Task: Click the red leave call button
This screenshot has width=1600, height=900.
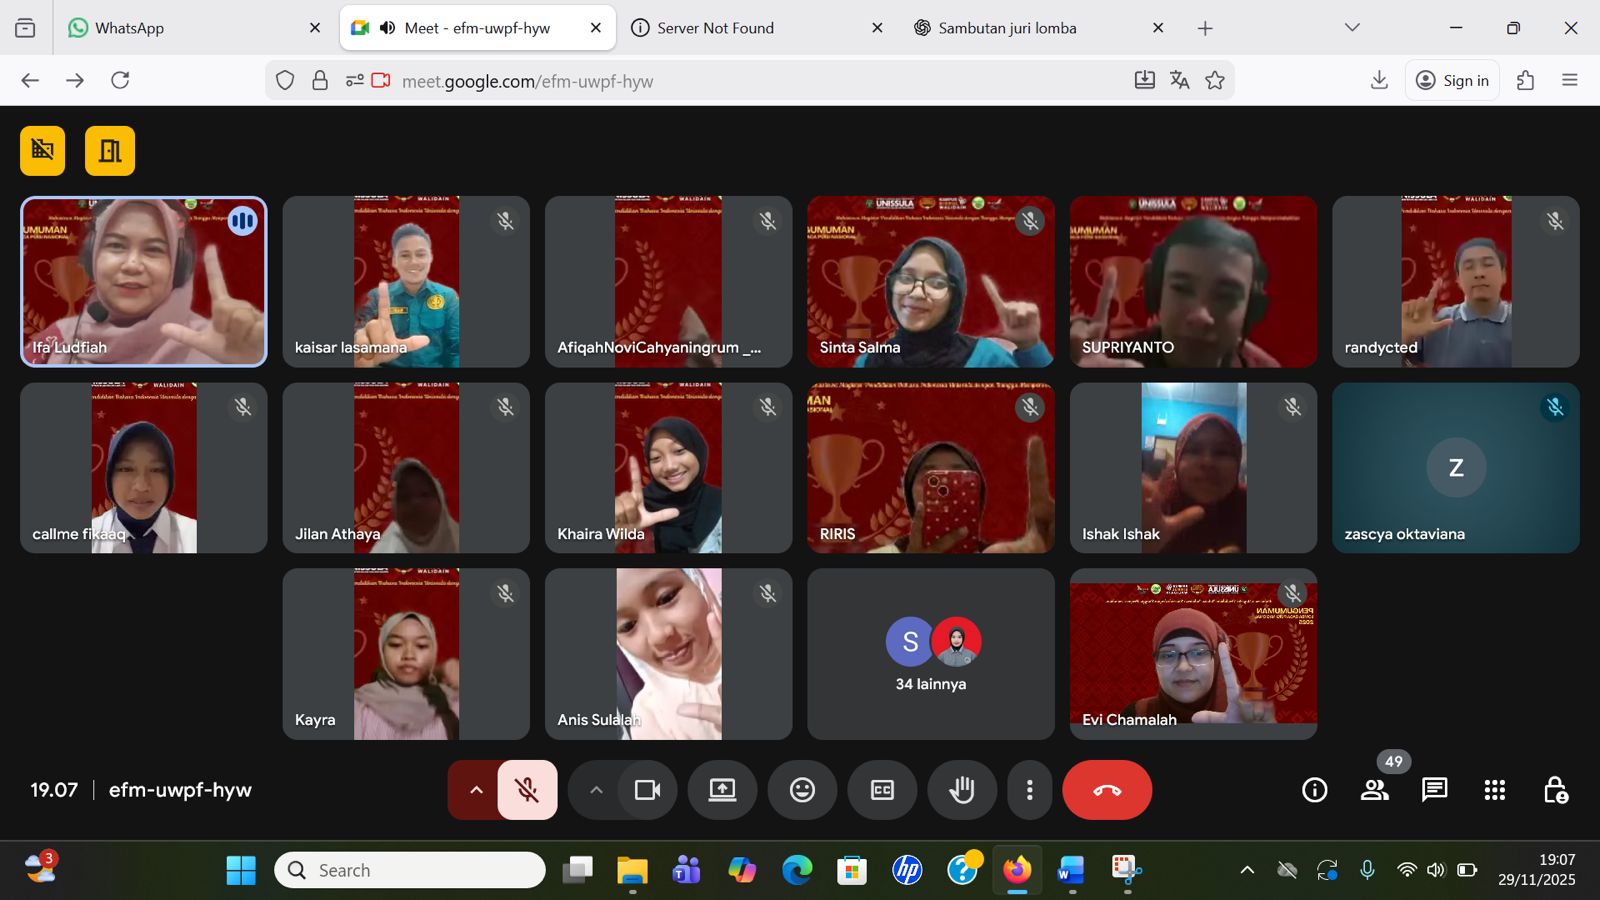Action: [1106, 790]
